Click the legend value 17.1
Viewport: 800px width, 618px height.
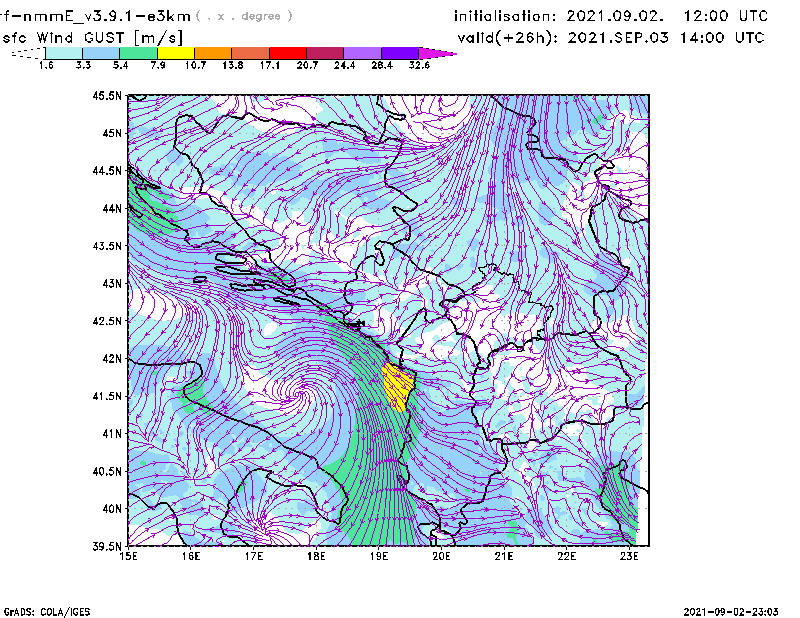[x=270, y=65]
